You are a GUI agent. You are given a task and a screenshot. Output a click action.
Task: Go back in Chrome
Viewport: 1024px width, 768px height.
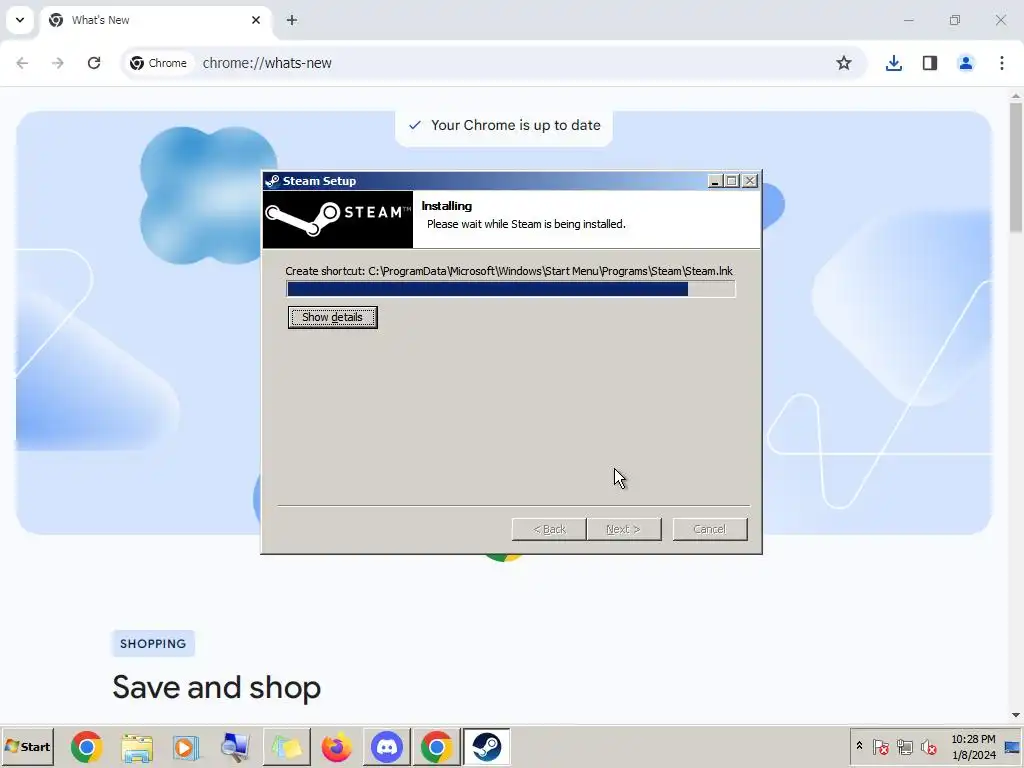(22, 63)
